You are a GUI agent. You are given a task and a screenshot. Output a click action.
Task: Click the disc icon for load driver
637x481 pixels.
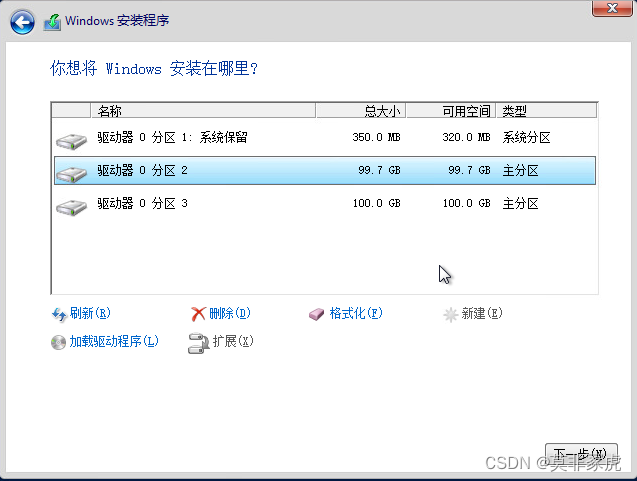pos(58,342)
